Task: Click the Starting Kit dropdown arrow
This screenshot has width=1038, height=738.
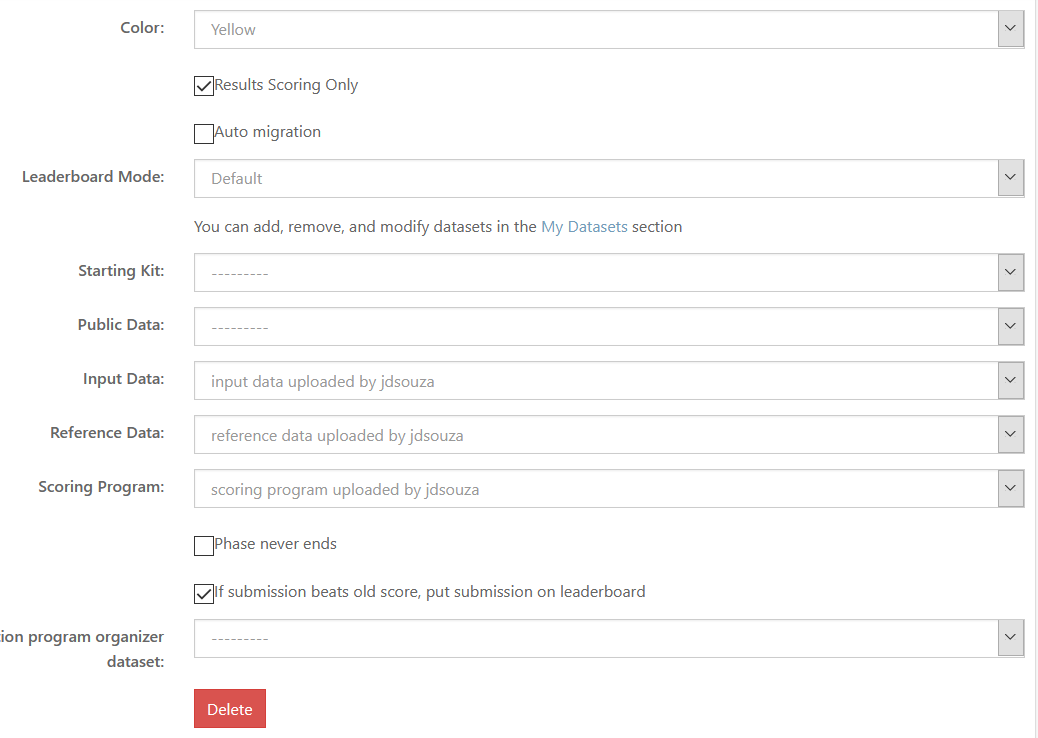Action: (1010, 272)
